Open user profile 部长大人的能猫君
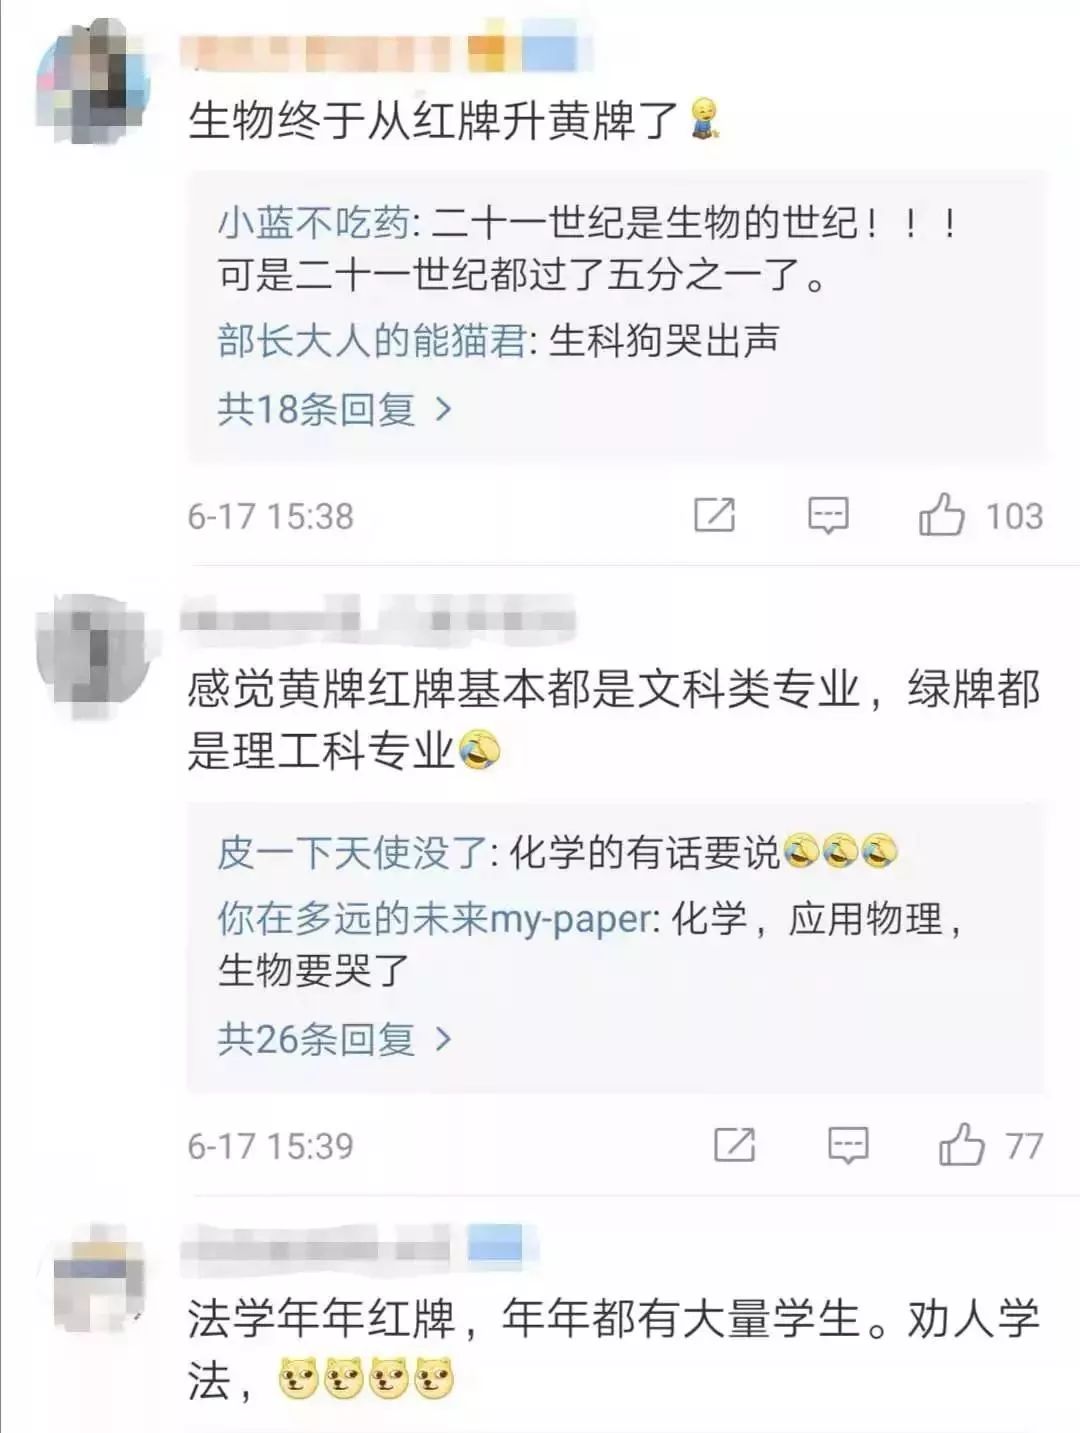This screenshot has width=1080, height=1433. [x=371, y=341]
